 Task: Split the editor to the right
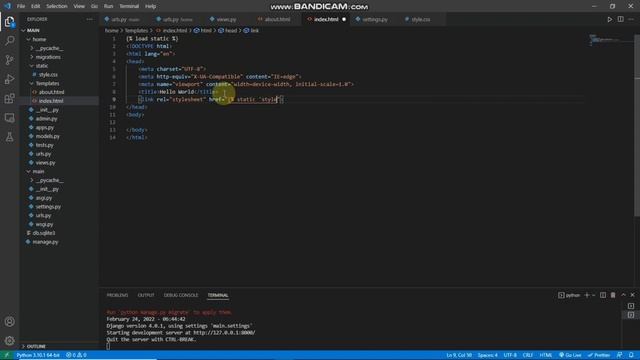point(620,19)
